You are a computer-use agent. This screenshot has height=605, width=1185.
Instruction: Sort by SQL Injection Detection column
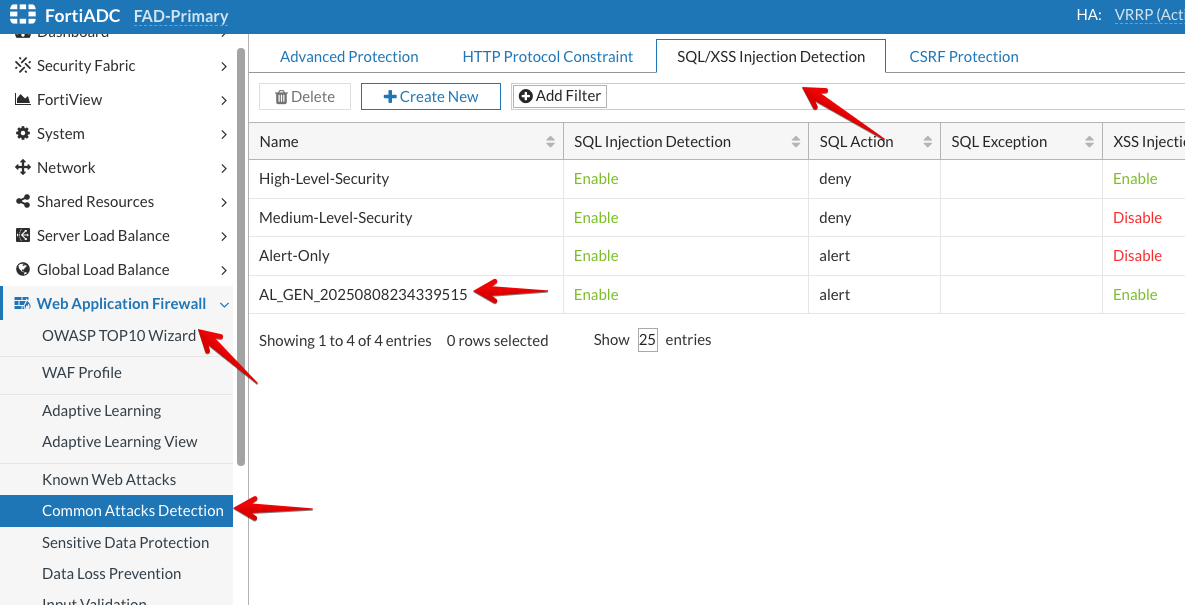click(x=795, y=142)
